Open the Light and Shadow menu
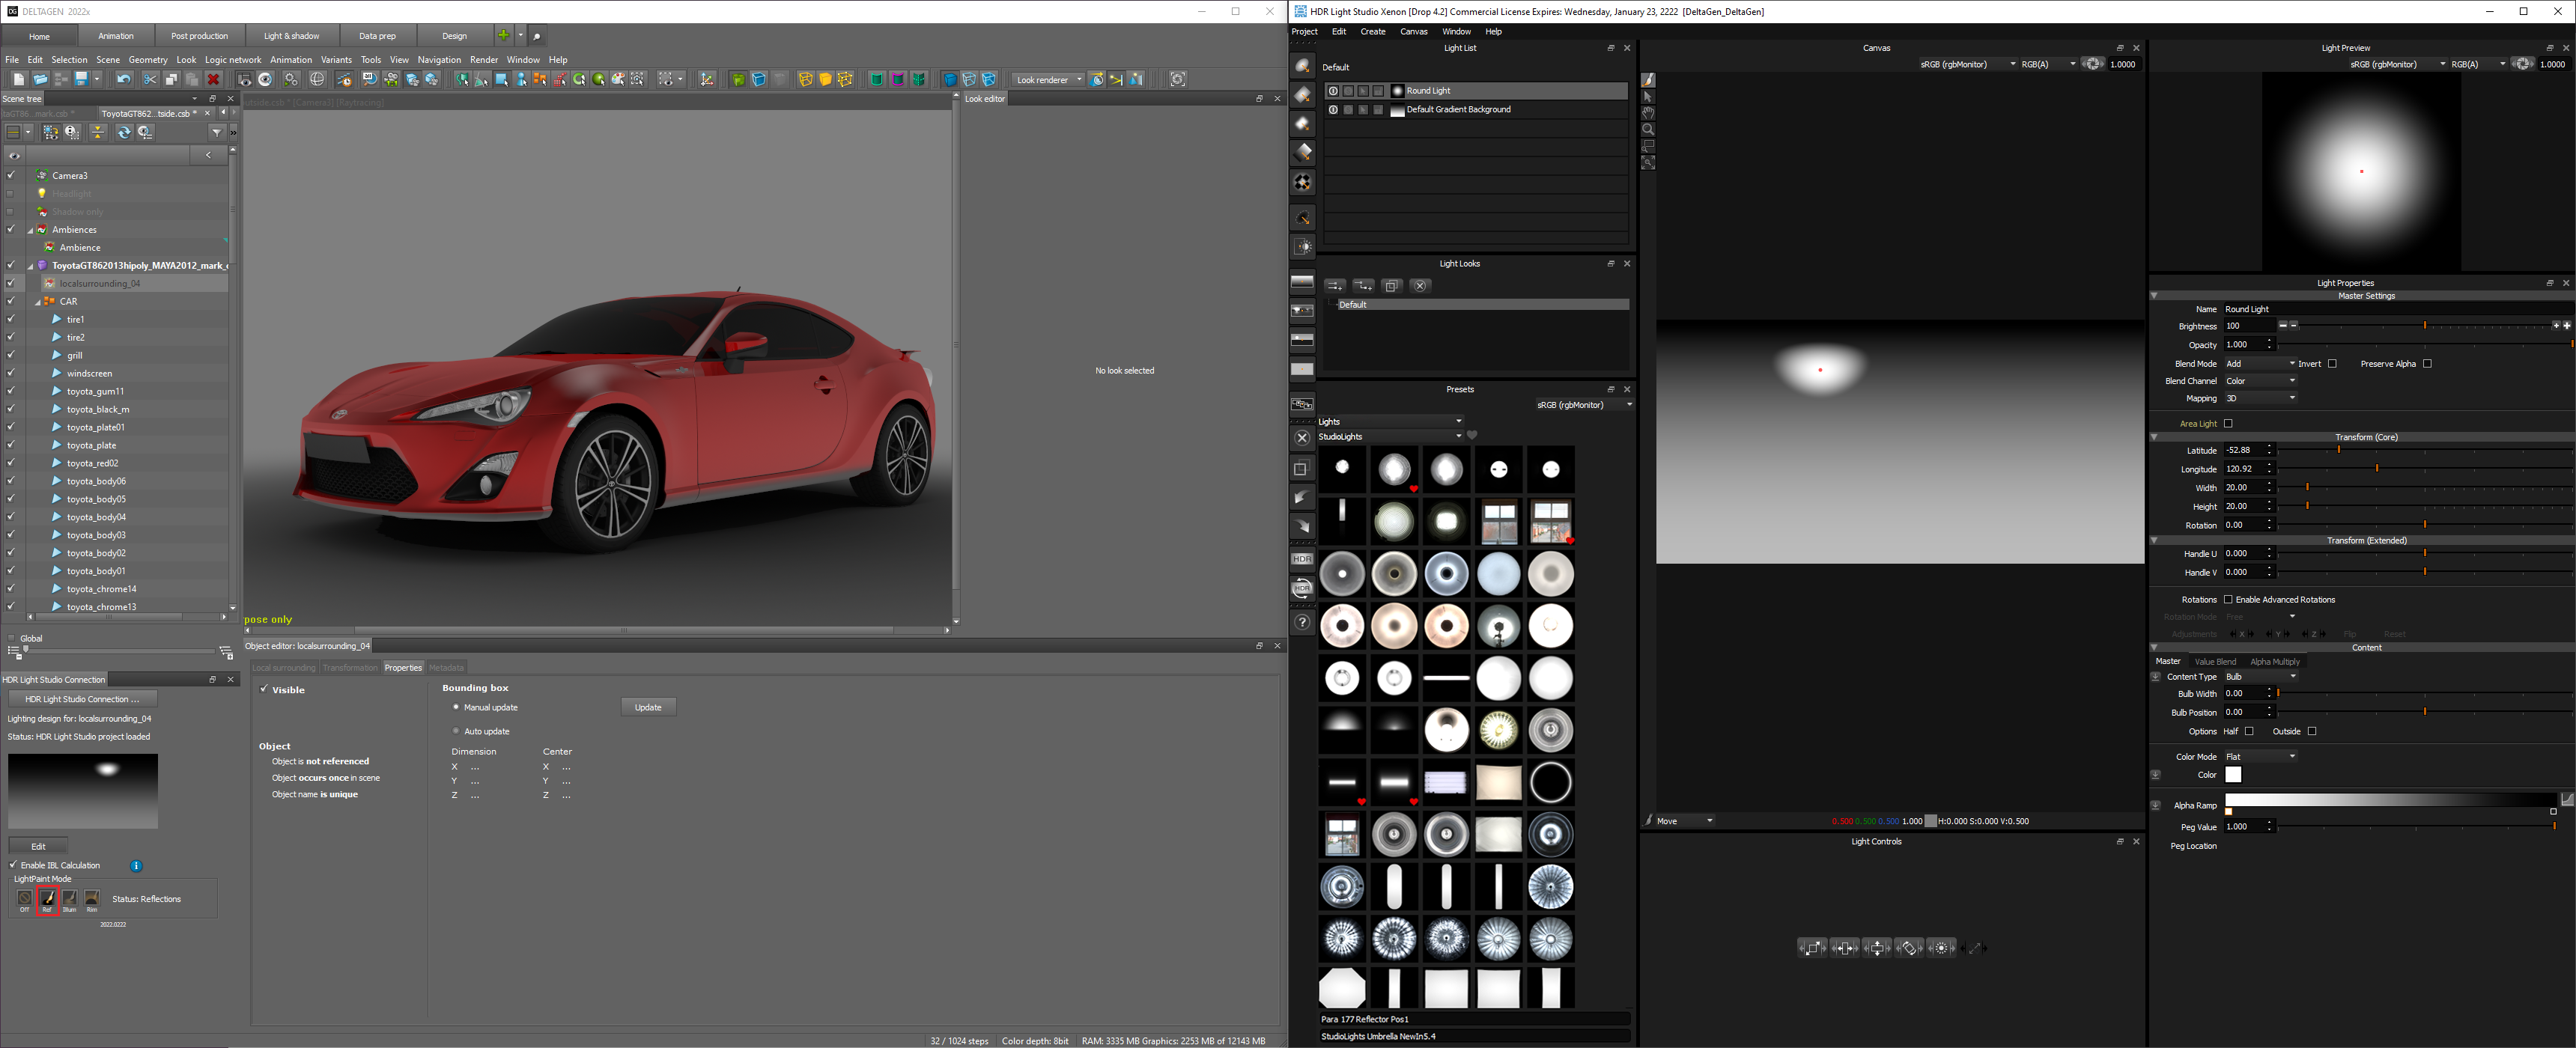Screen dimensions: 2576x1048 (x=289, y=34)
